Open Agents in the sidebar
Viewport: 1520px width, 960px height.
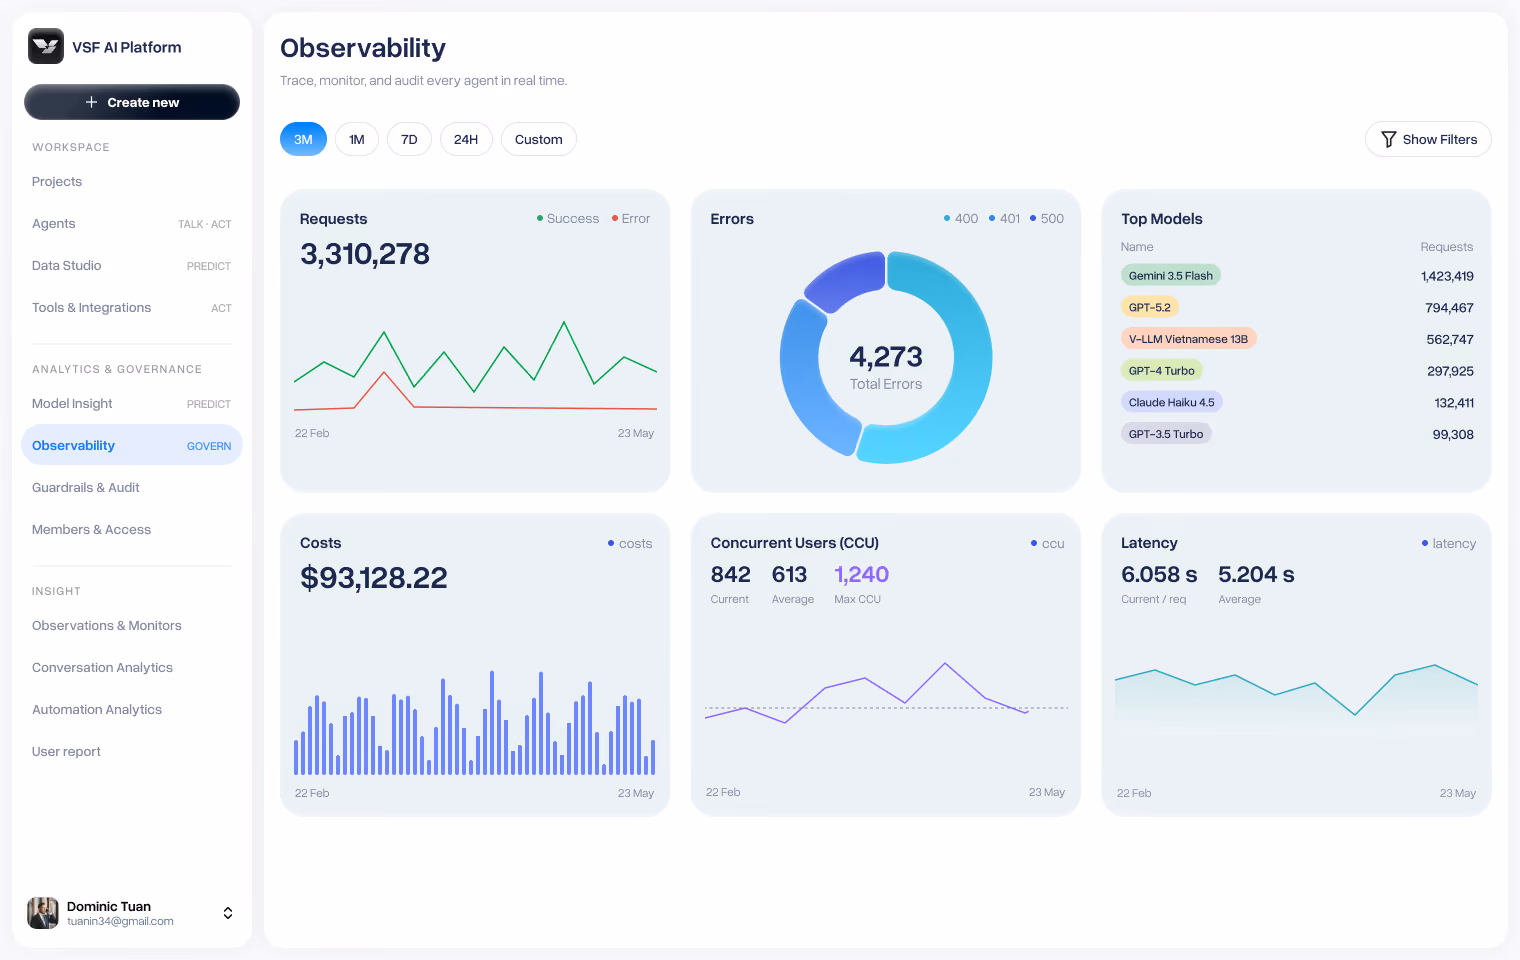pos(132,223)
